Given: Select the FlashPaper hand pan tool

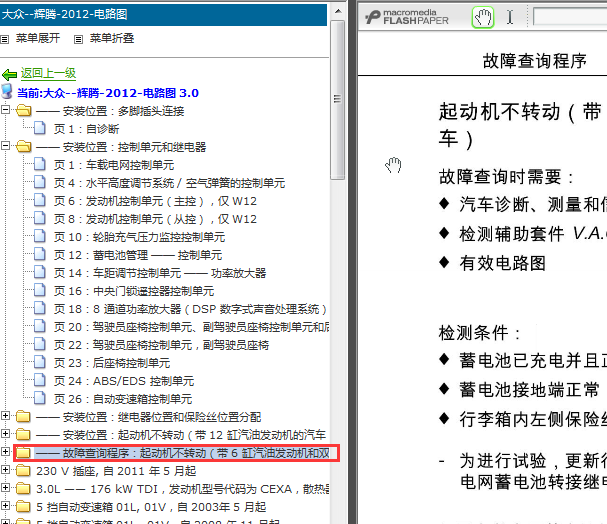Looking at the screenshot, I should click(x=483, y=17).
